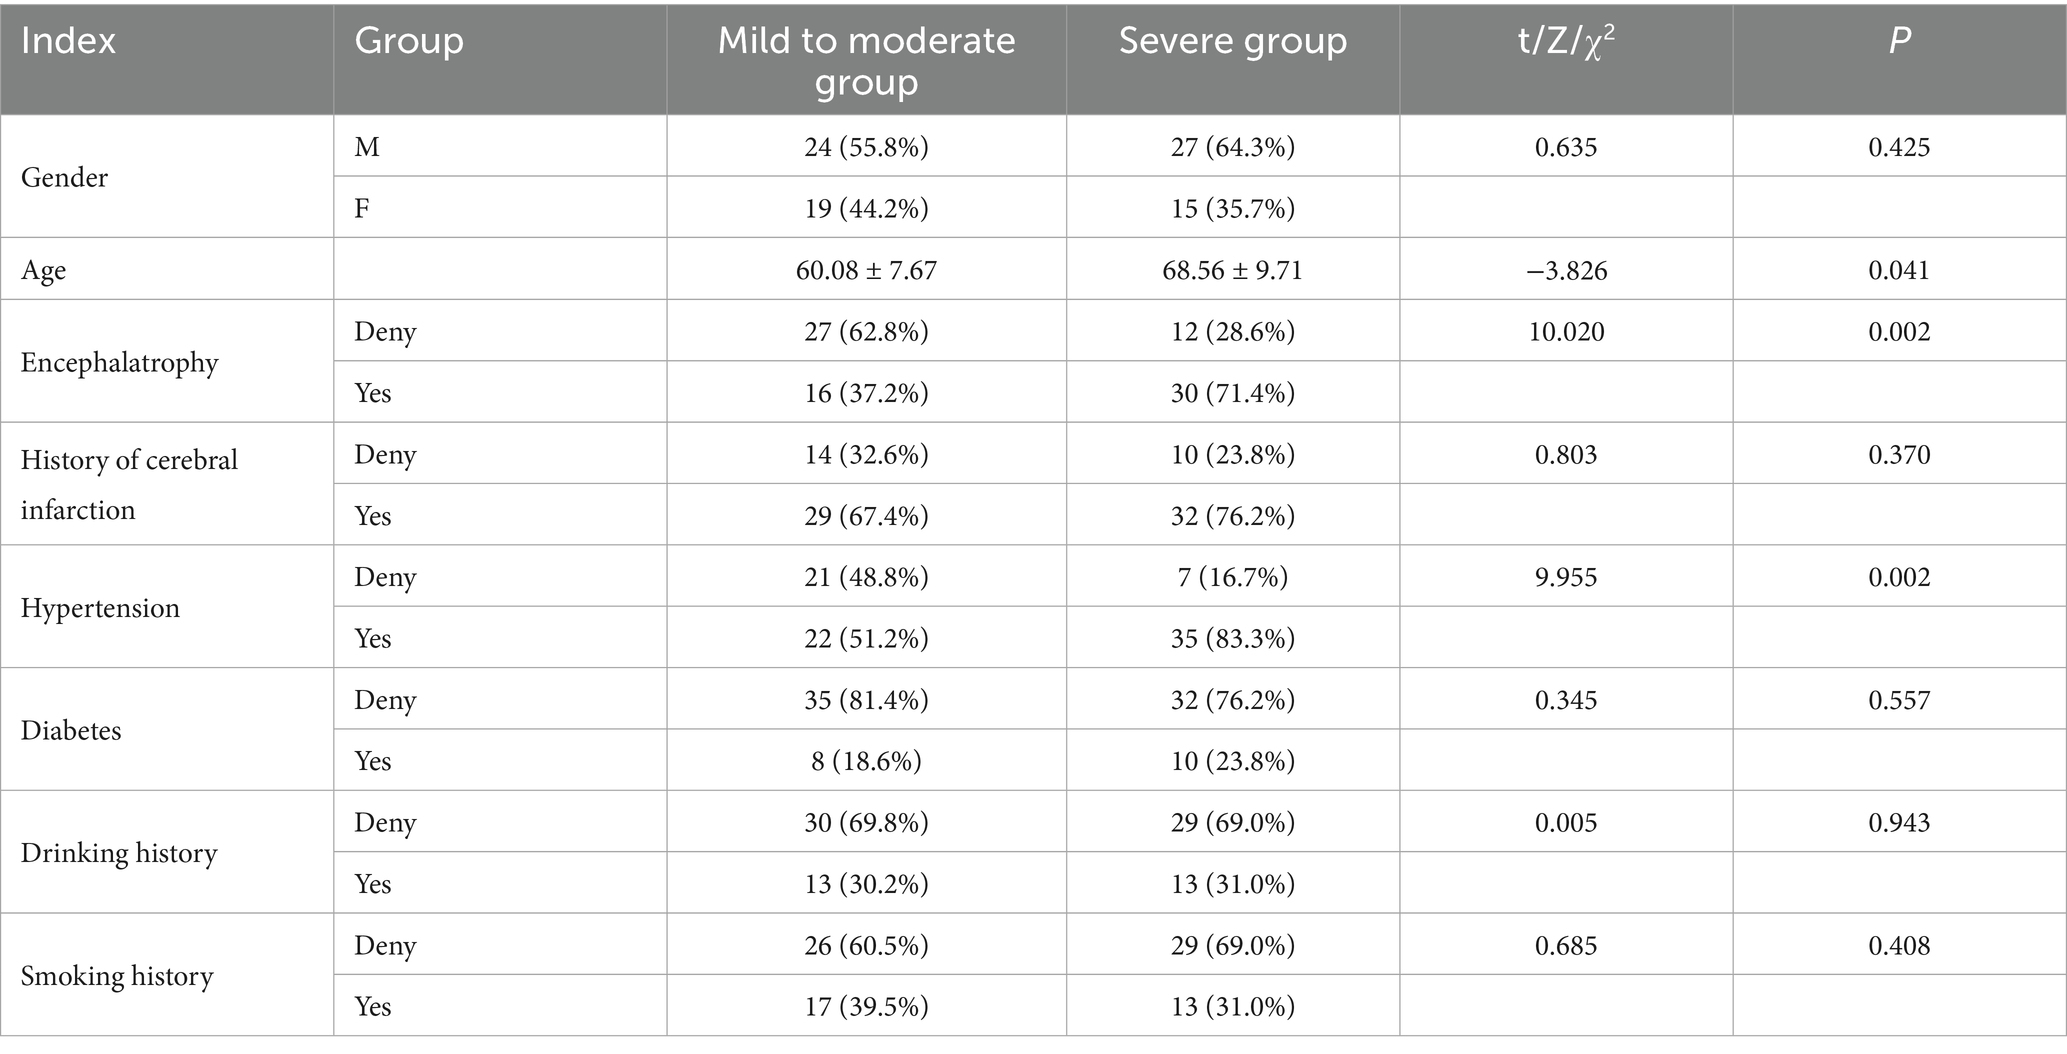Select the Age row label

43,270
